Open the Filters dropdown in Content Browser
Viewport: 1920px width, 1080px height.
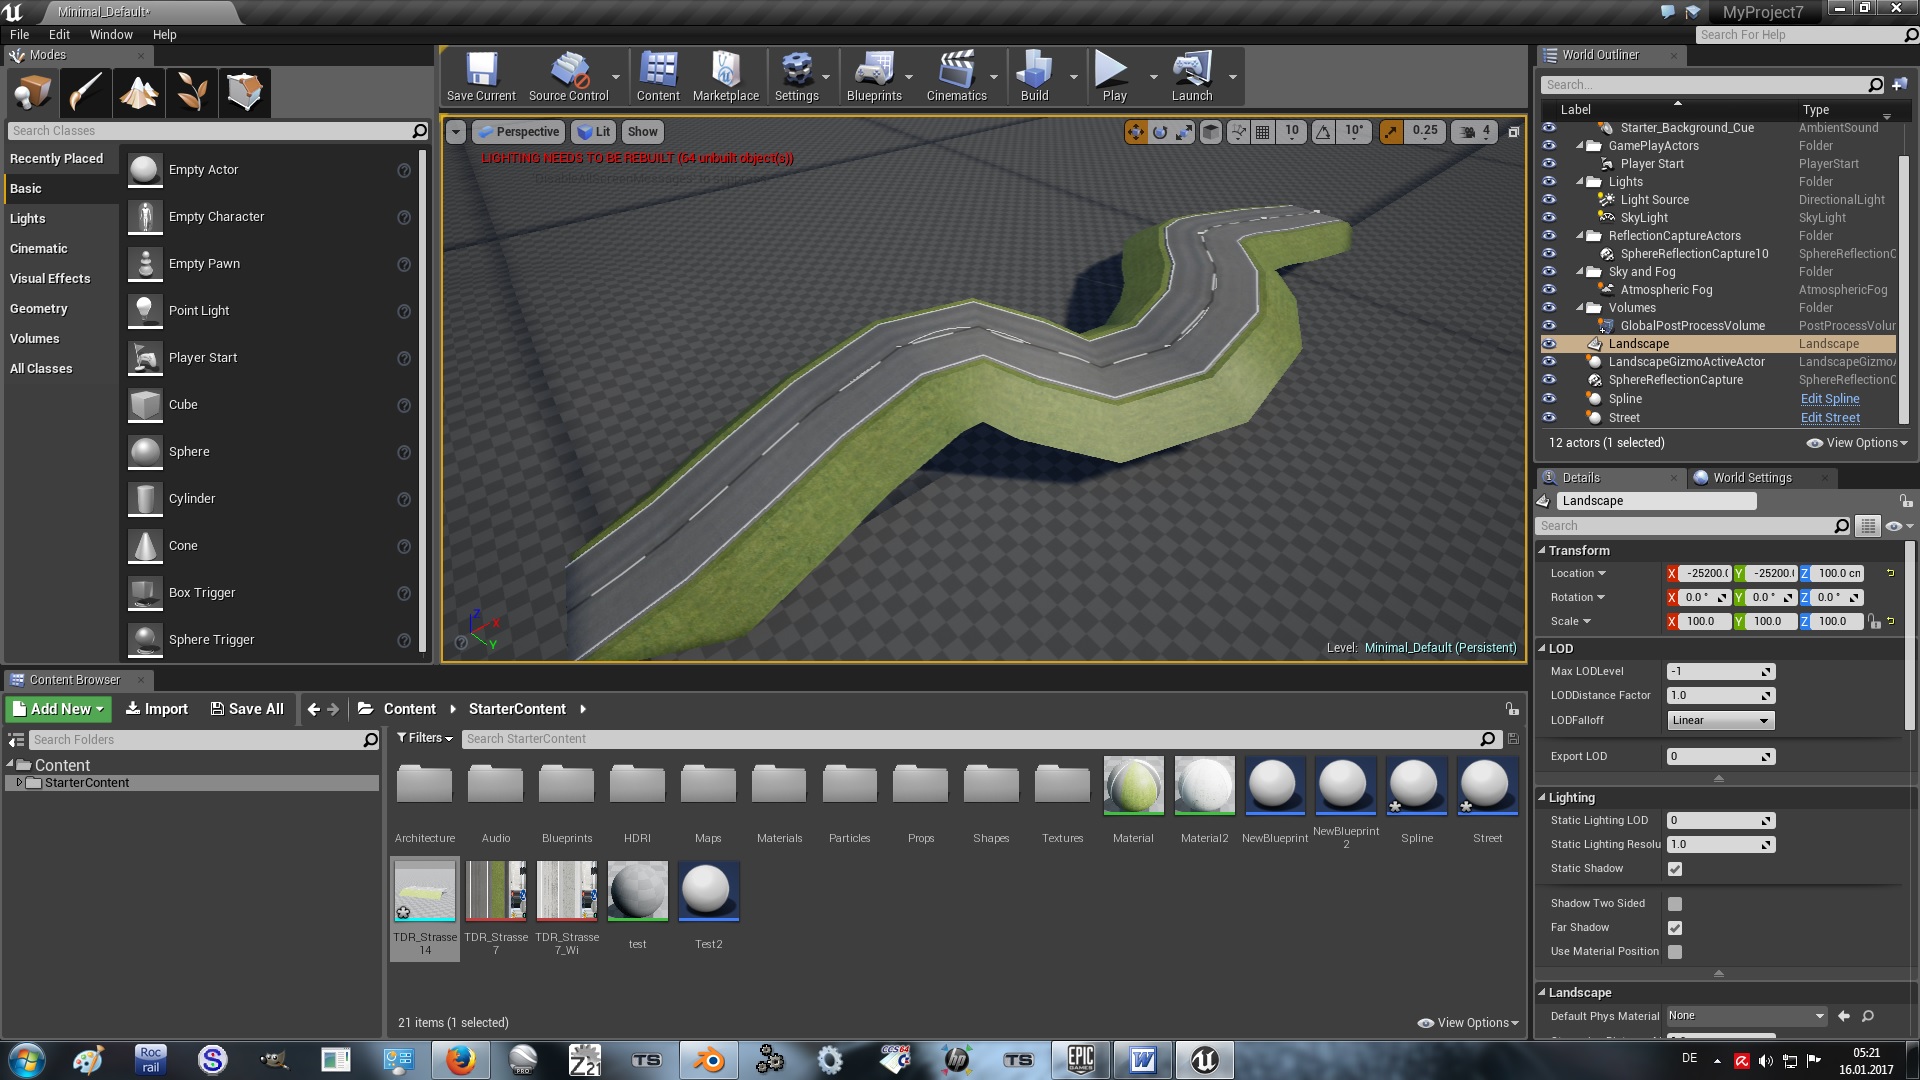[x=425, y=738]
